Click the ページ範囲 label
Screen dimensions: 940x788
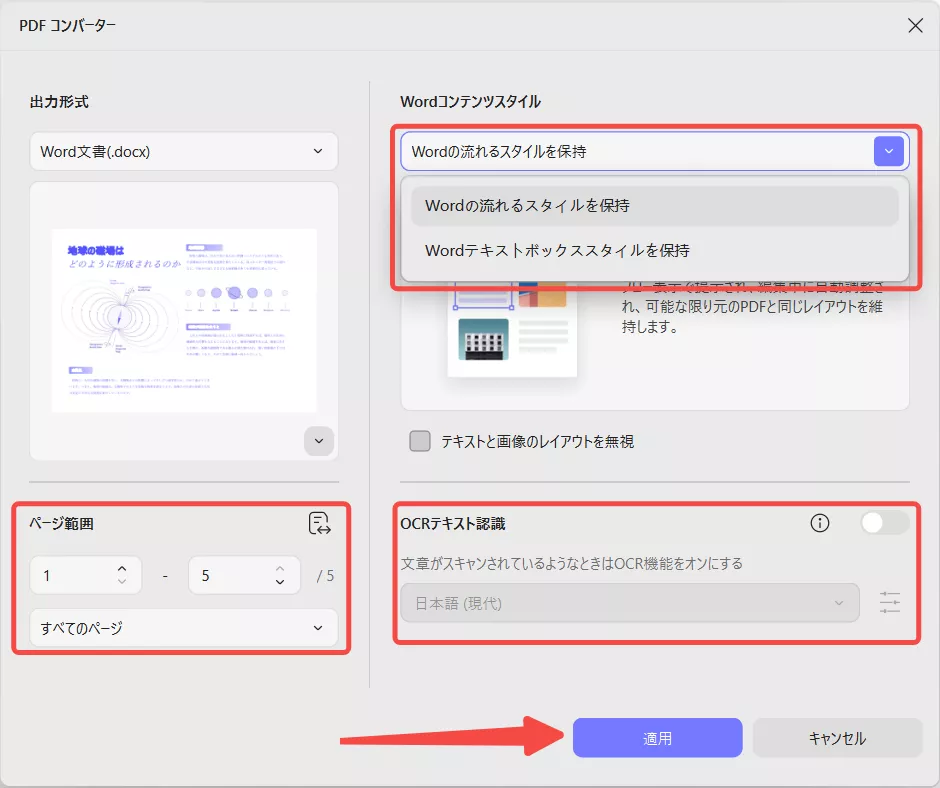coord(61,524)
